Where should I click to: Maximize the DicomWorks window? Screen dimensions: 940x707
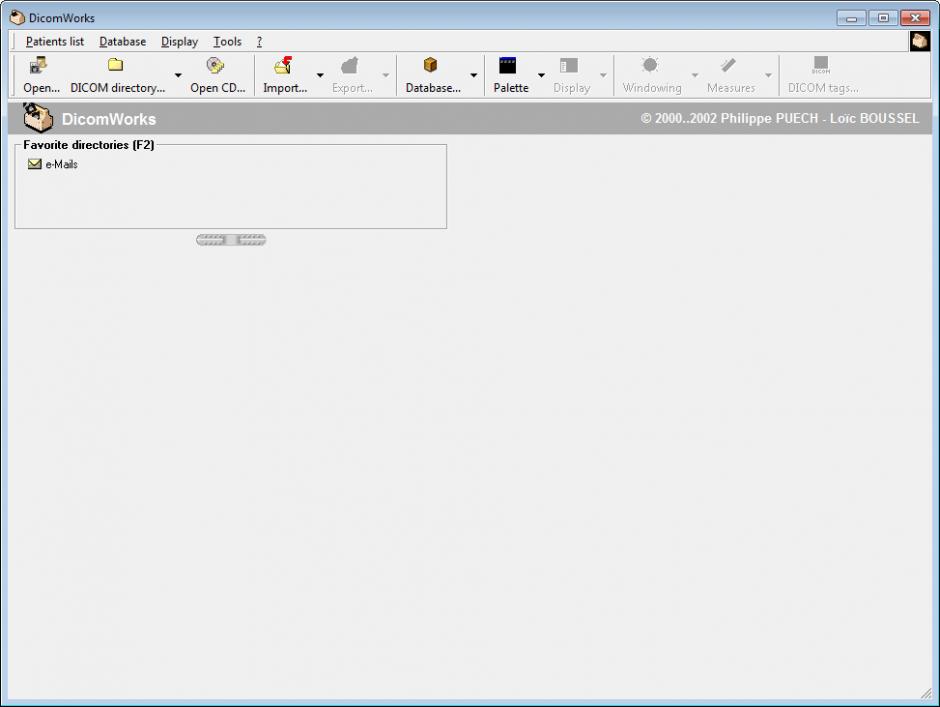[883, 18]
